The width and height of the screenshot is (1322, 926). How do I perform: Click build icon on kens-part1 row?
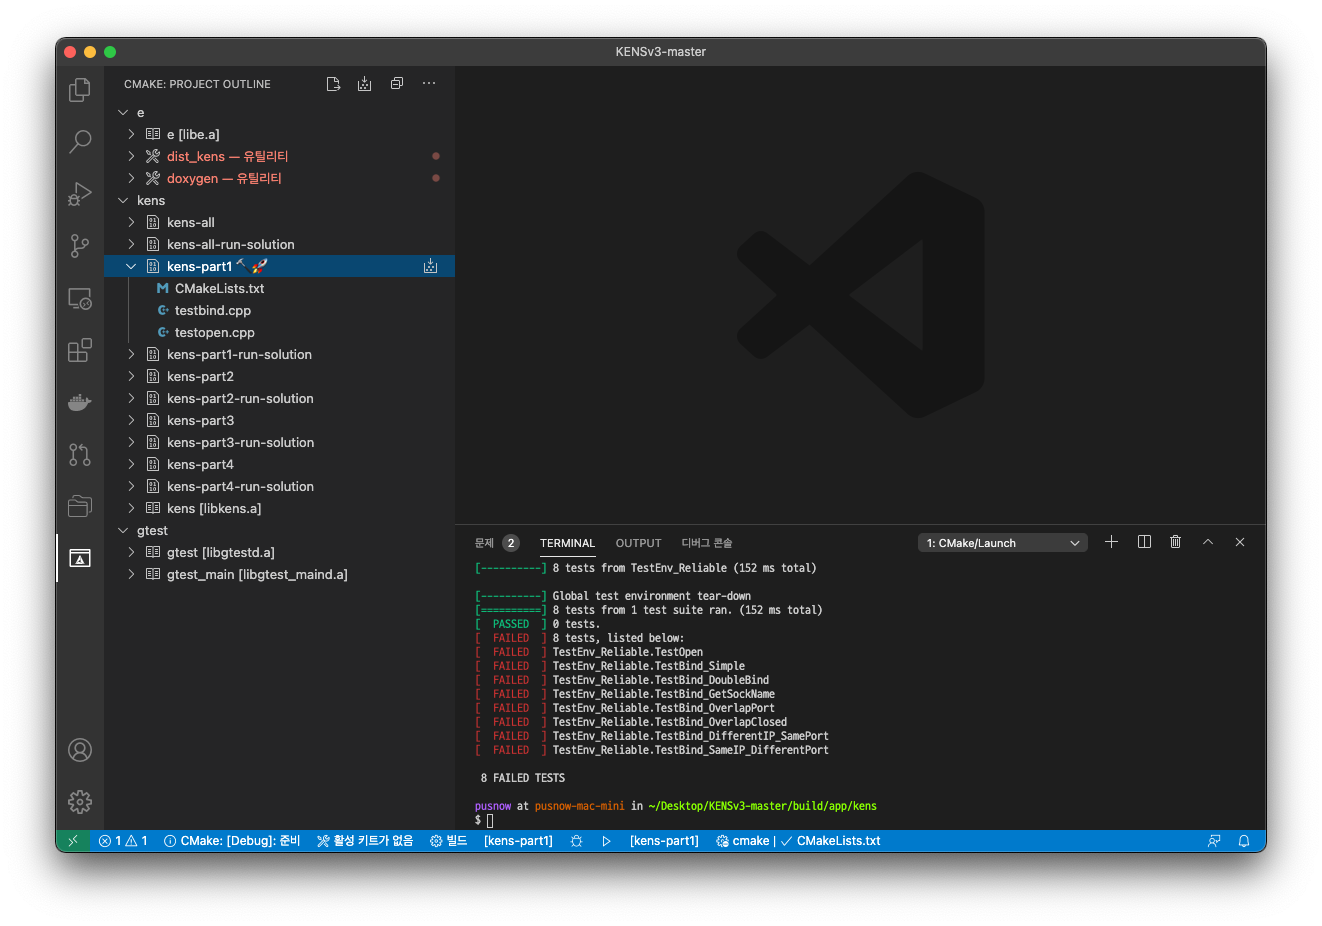(x=430, y=266)
